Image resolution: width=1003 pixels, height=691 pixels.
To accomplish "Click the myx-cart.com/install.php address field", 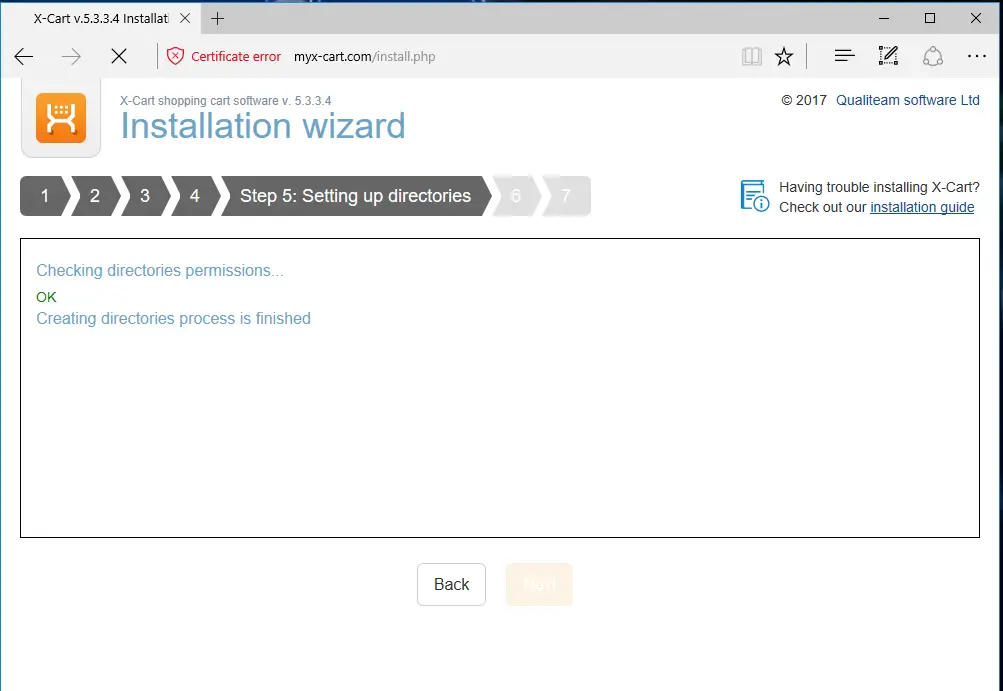I will click(365, 57).
